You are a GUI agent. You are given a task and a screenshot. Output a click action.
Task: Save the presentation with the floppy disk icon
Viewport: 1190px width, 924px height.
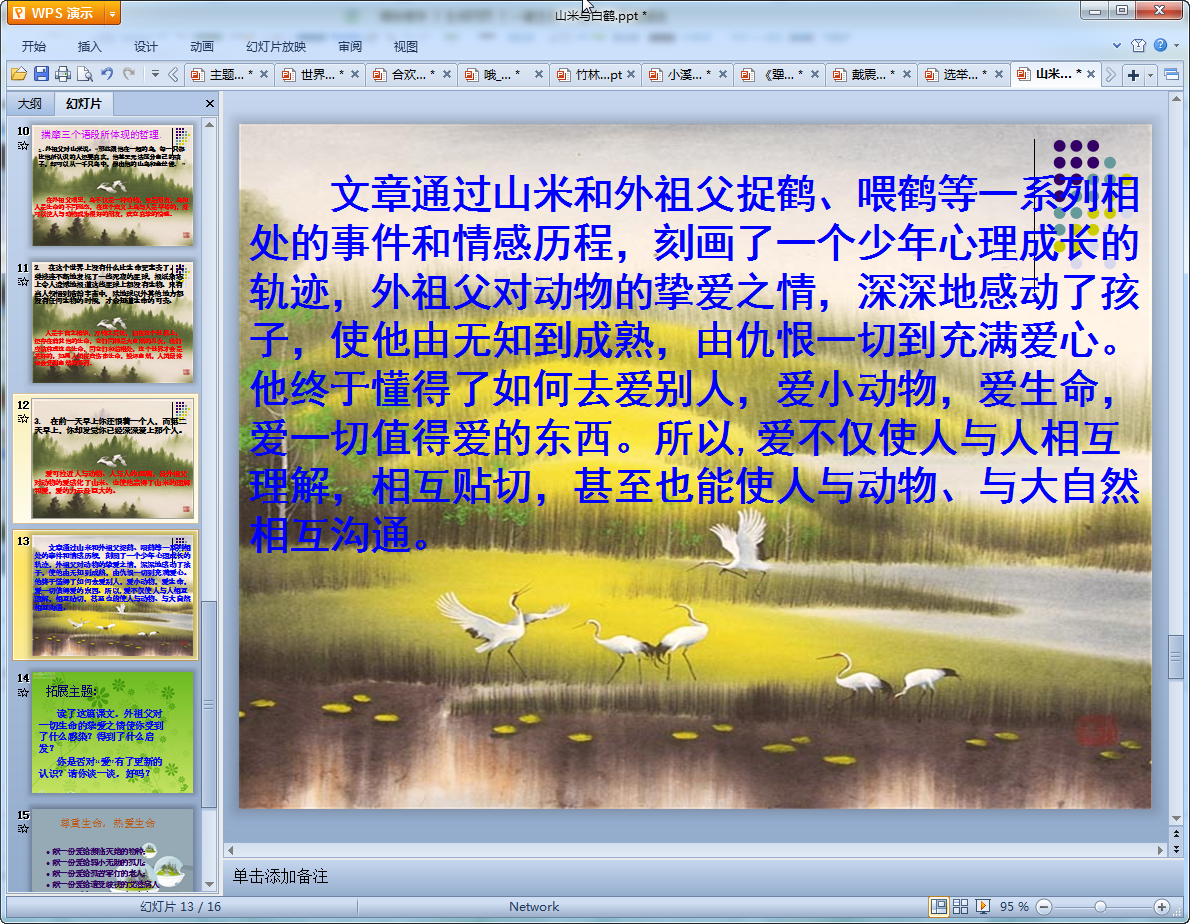click(x=41, y=74)
